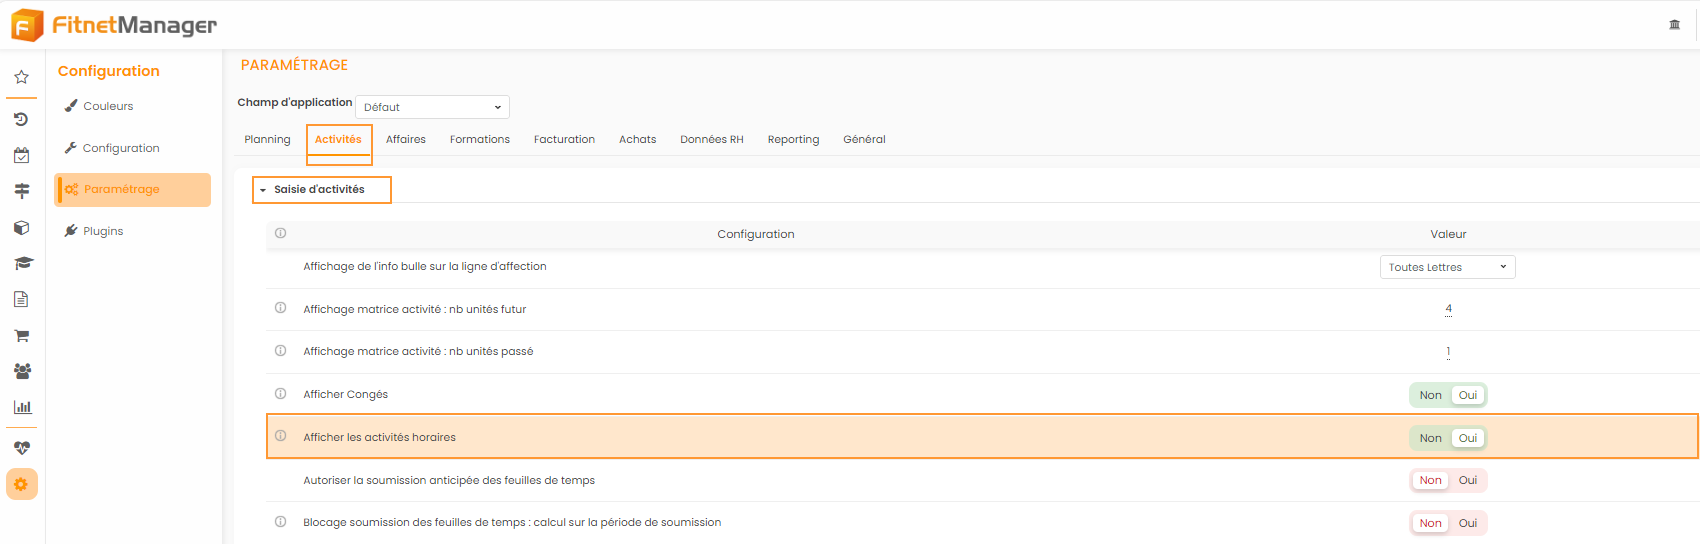Click info icon beside Afficher Congés
This screenshot has width=1700, height=544.
280,394
